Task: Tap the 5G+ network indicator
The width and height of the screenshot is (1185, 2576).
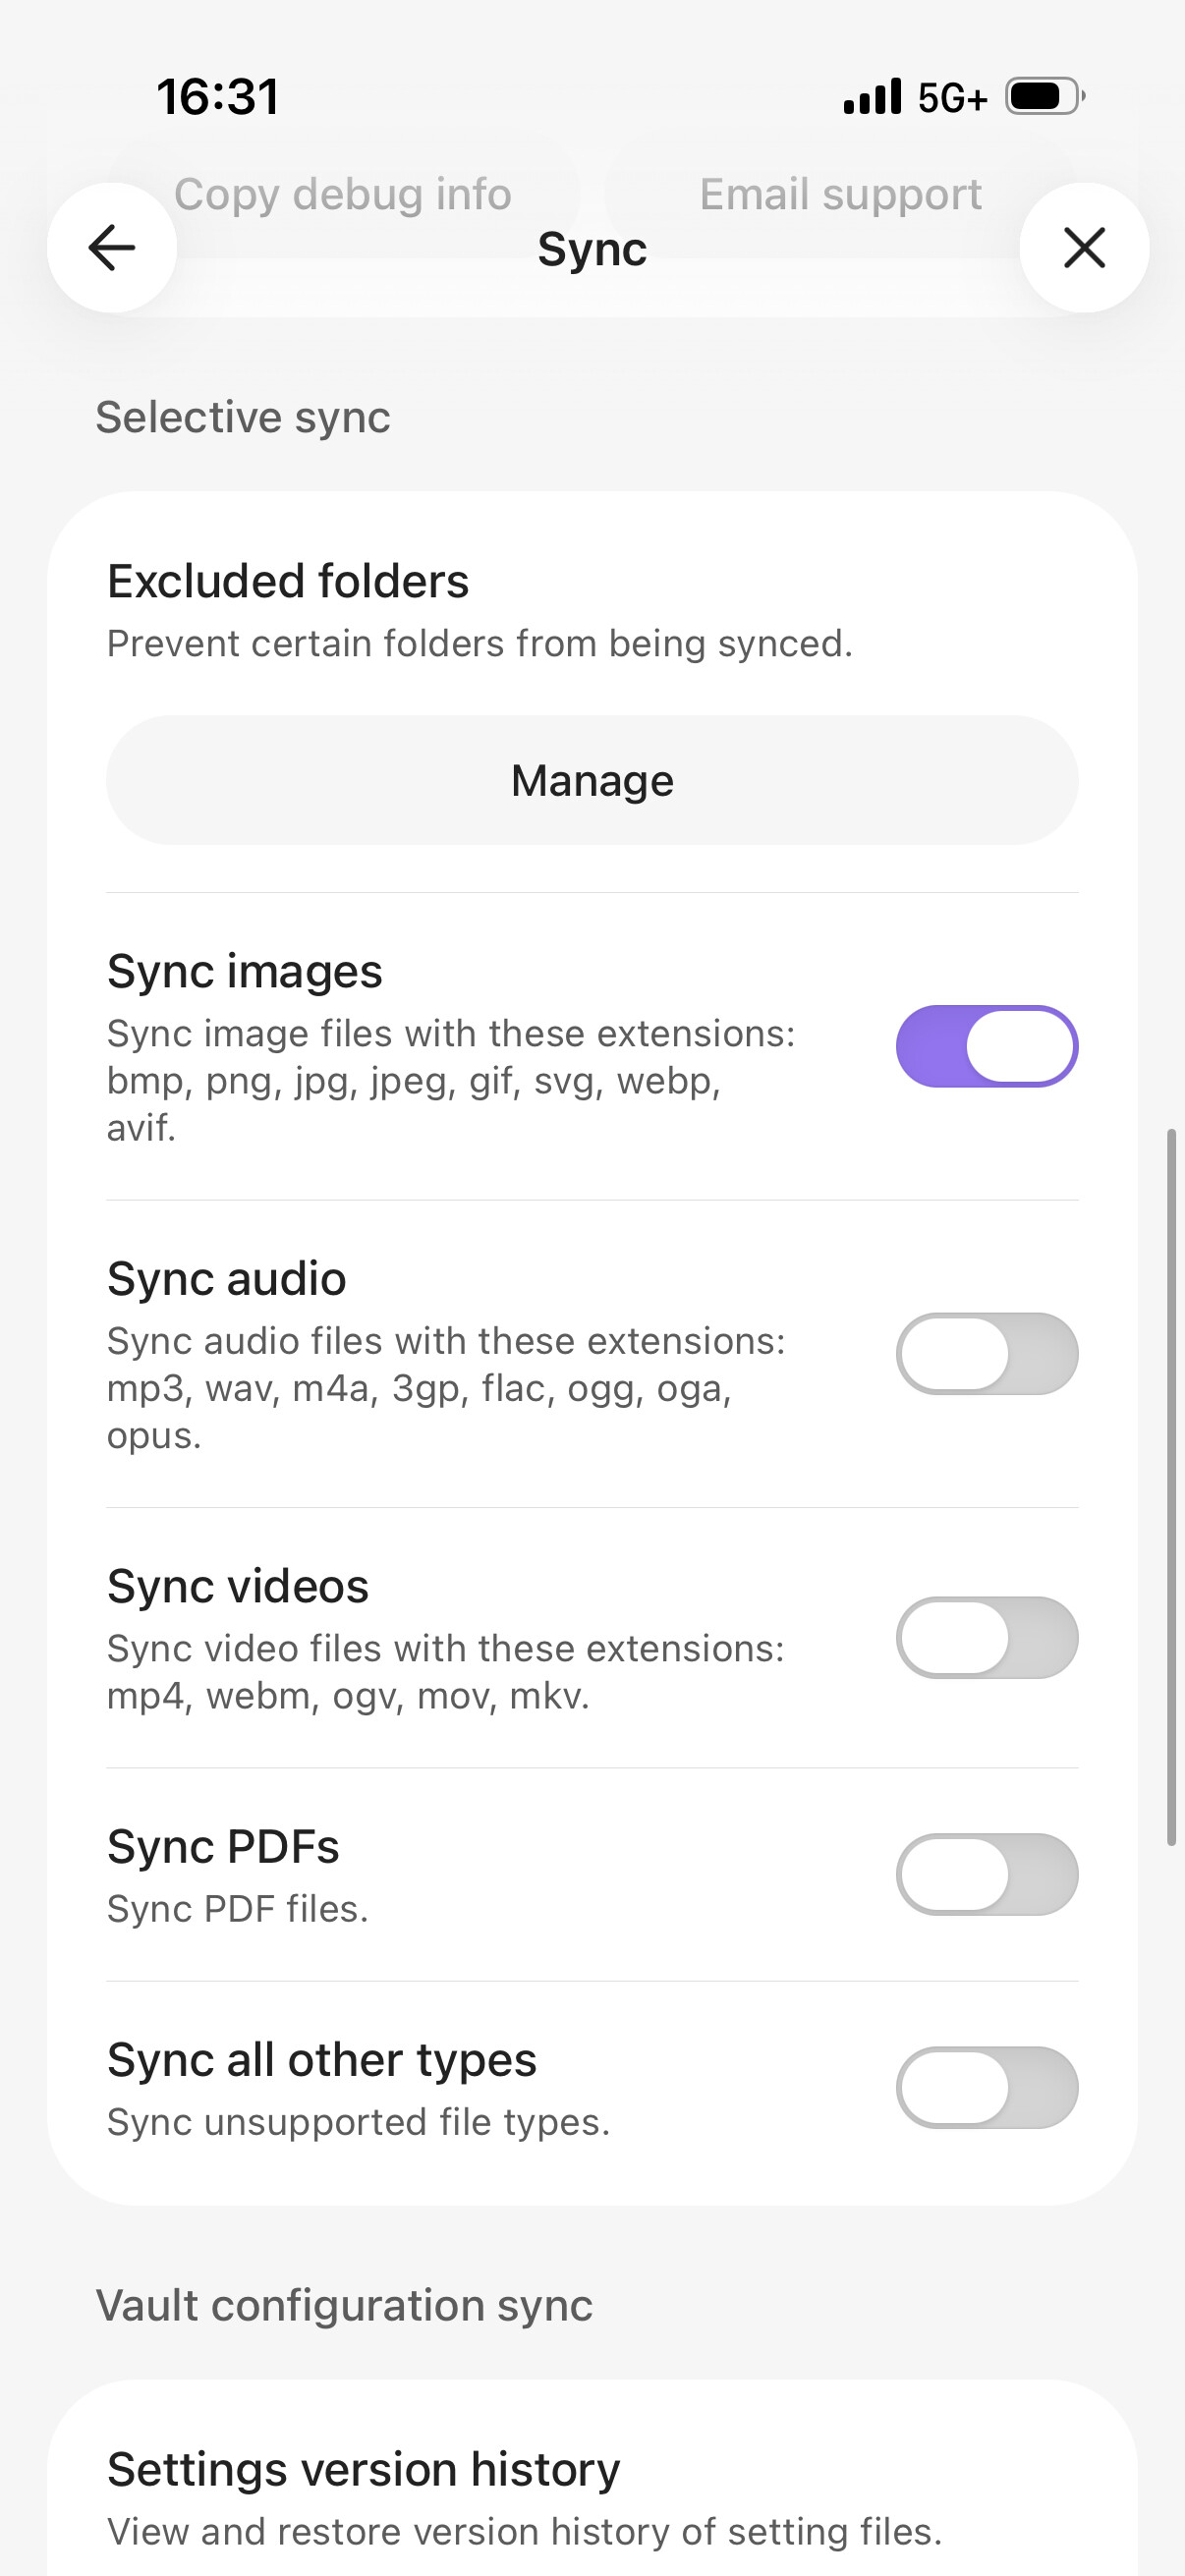Action: [952, 98]
